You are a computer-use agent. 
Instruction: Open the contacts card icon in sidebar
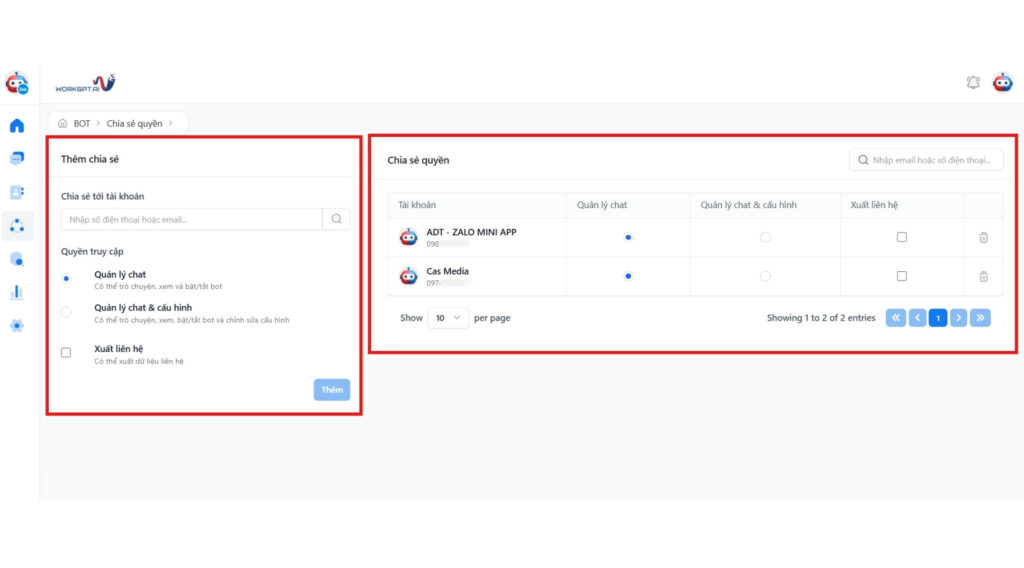tap(17, 192)
